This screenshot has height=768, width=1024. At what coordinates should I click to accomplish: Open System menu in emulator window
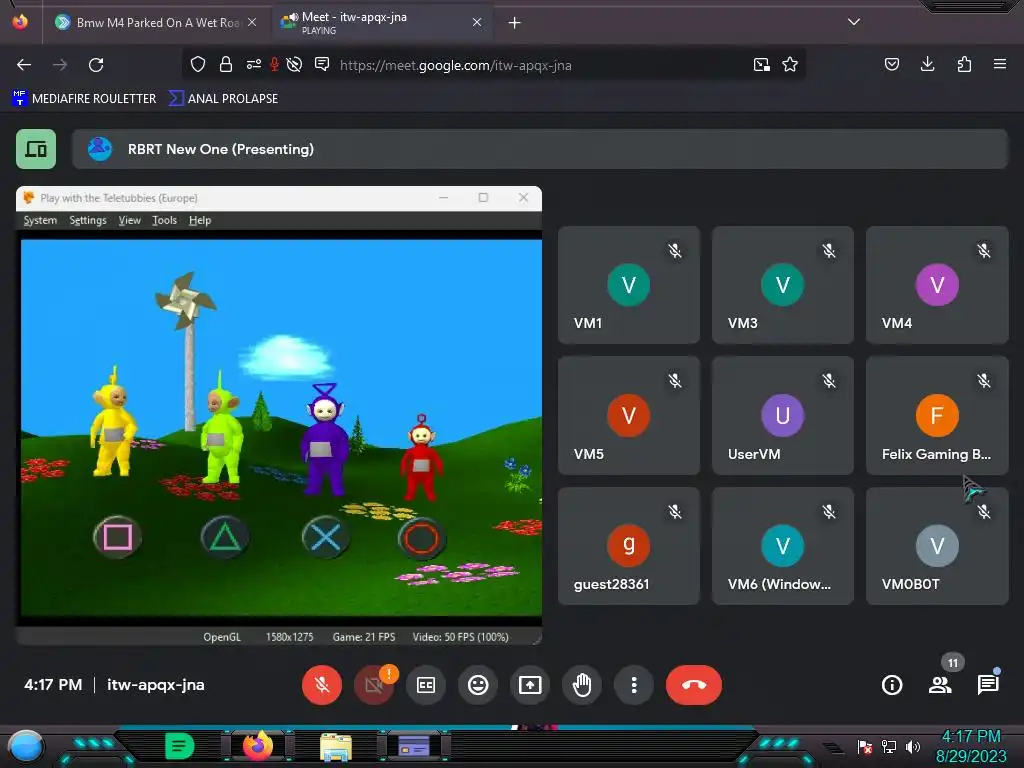coord(40,221)
